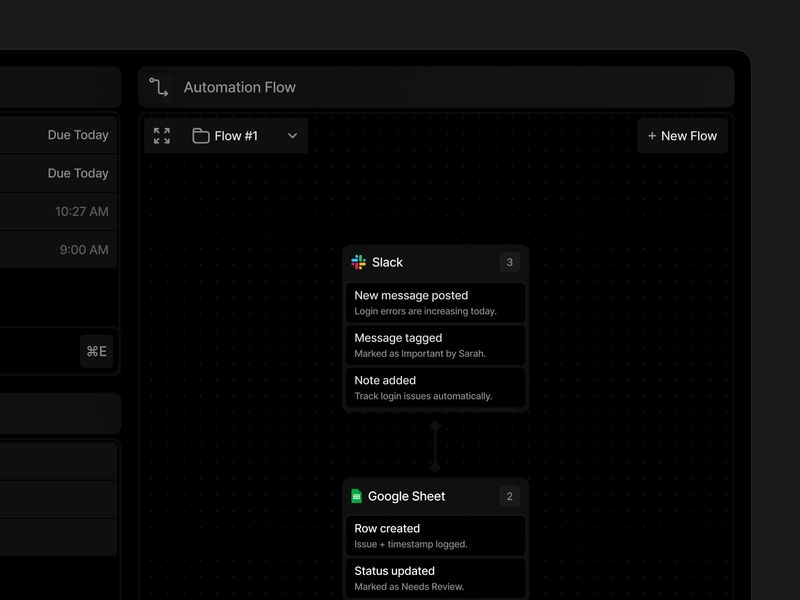800x600 pixels.
Task: Select the New message posted event card
Action: coord(436,302)
